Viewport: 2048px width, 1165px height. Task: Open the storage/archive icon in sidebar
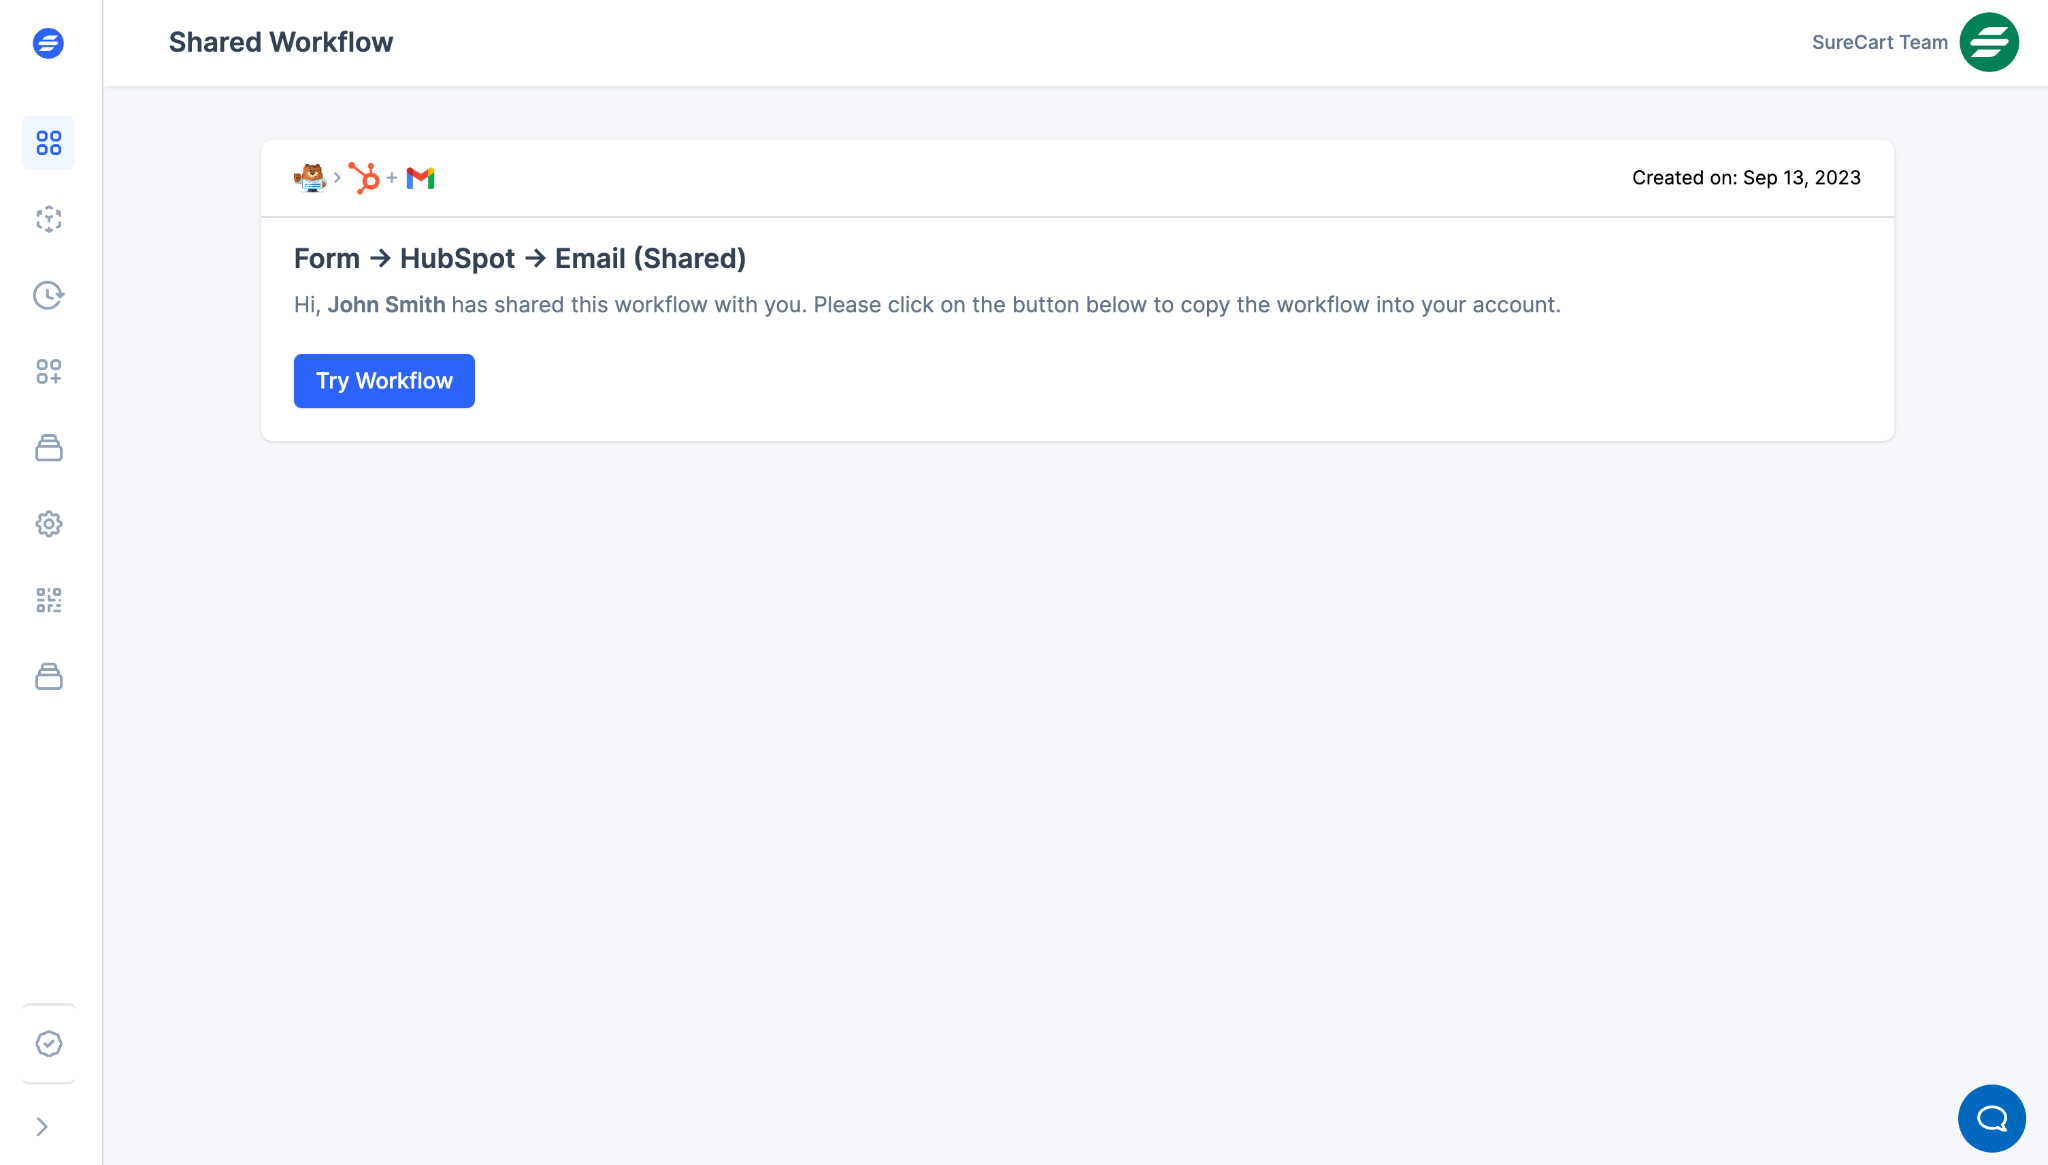[49, 447]
